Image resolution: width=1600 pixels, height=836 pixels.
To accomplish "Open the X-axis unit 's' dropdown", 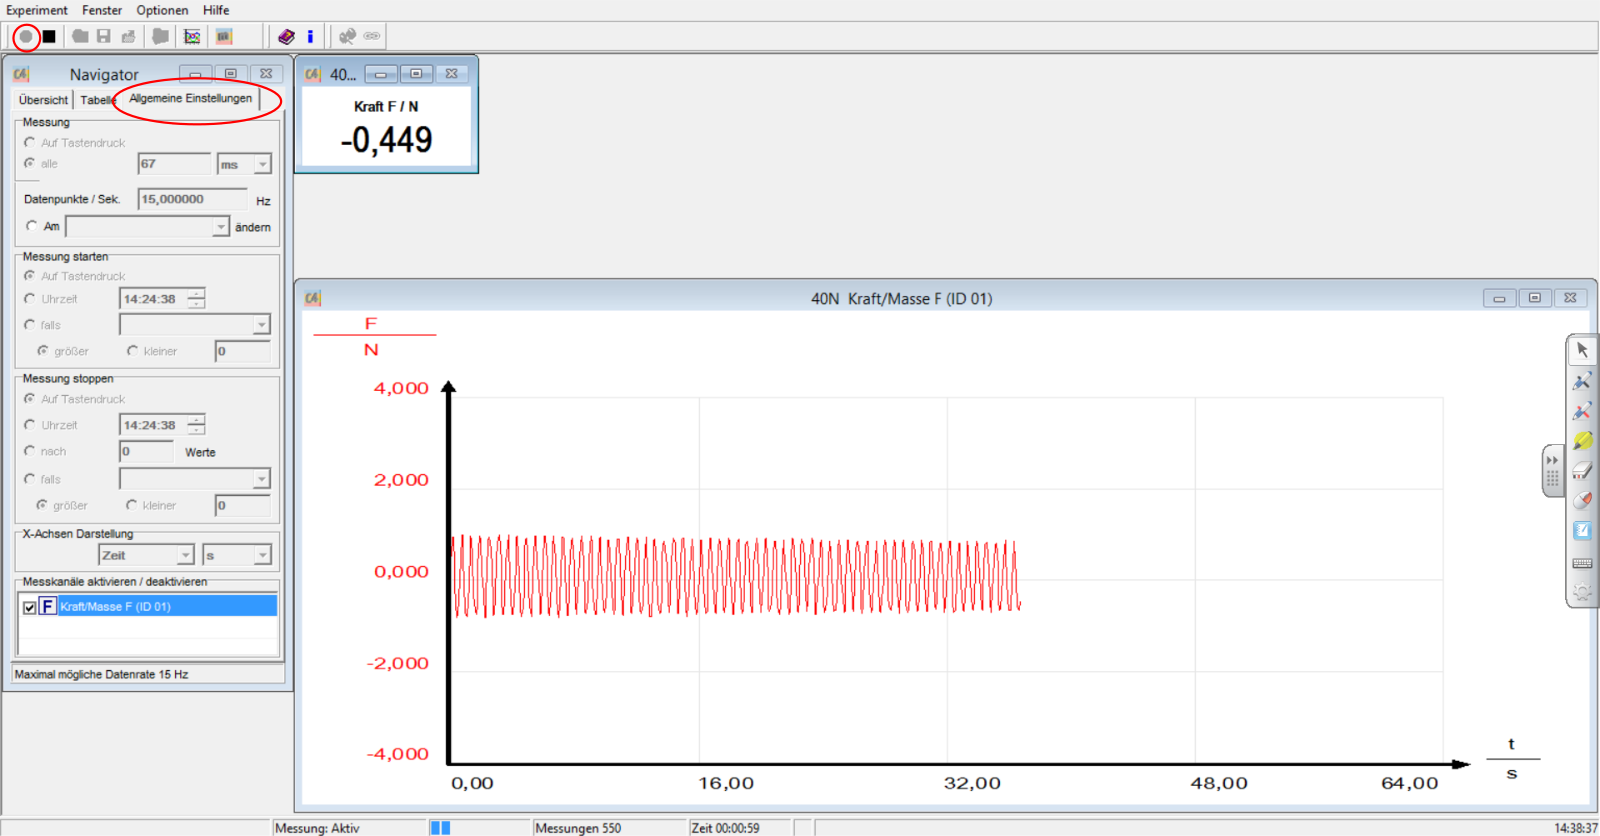I will (262, 555).
